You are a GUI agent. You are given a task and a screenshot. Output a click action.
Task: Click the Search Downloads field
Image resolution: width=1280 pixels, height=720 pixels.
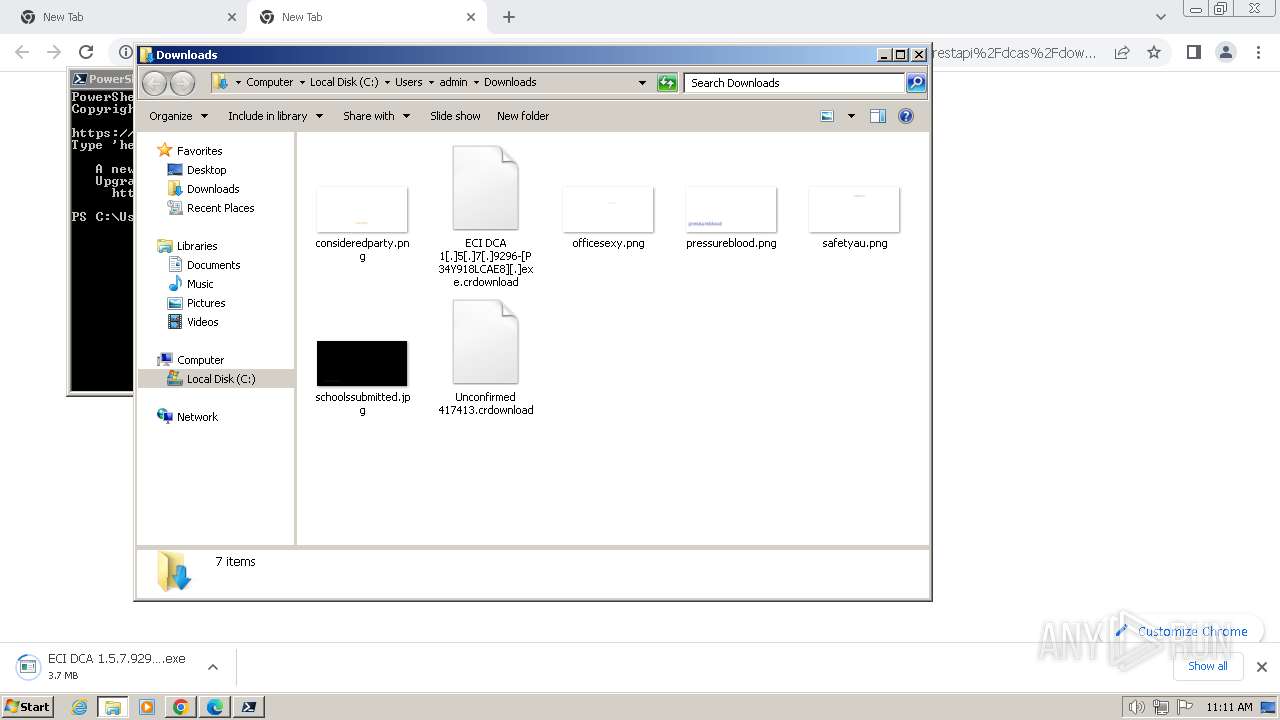(795, 83)
